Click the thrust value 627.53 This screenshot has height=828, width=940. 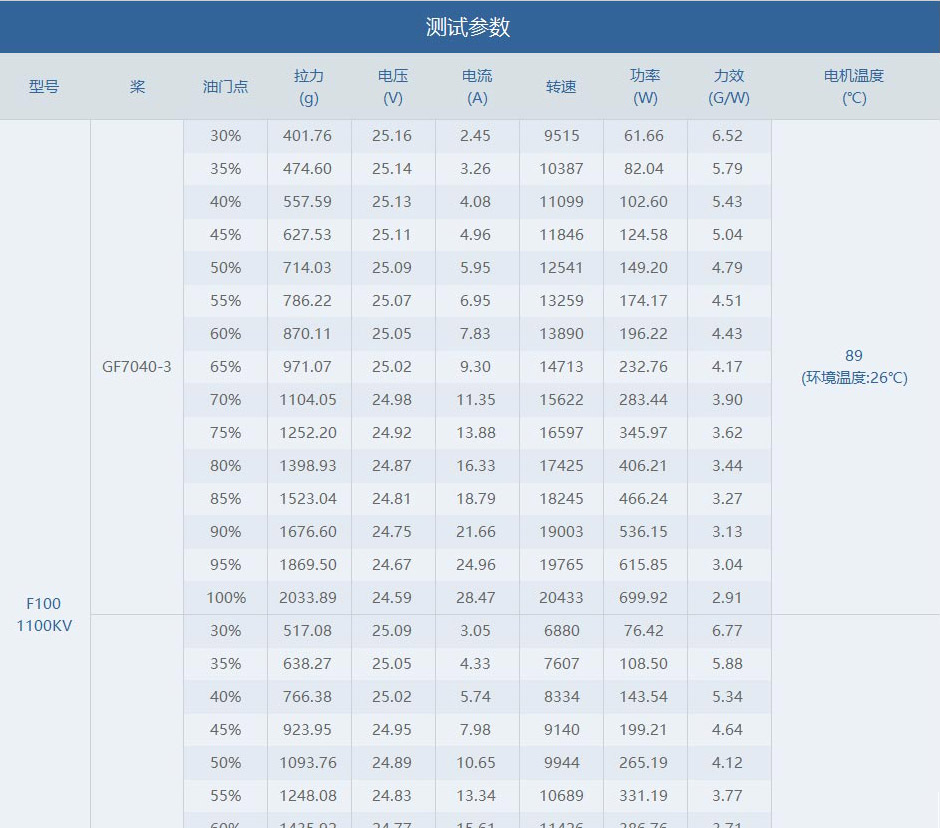[308, 234]
